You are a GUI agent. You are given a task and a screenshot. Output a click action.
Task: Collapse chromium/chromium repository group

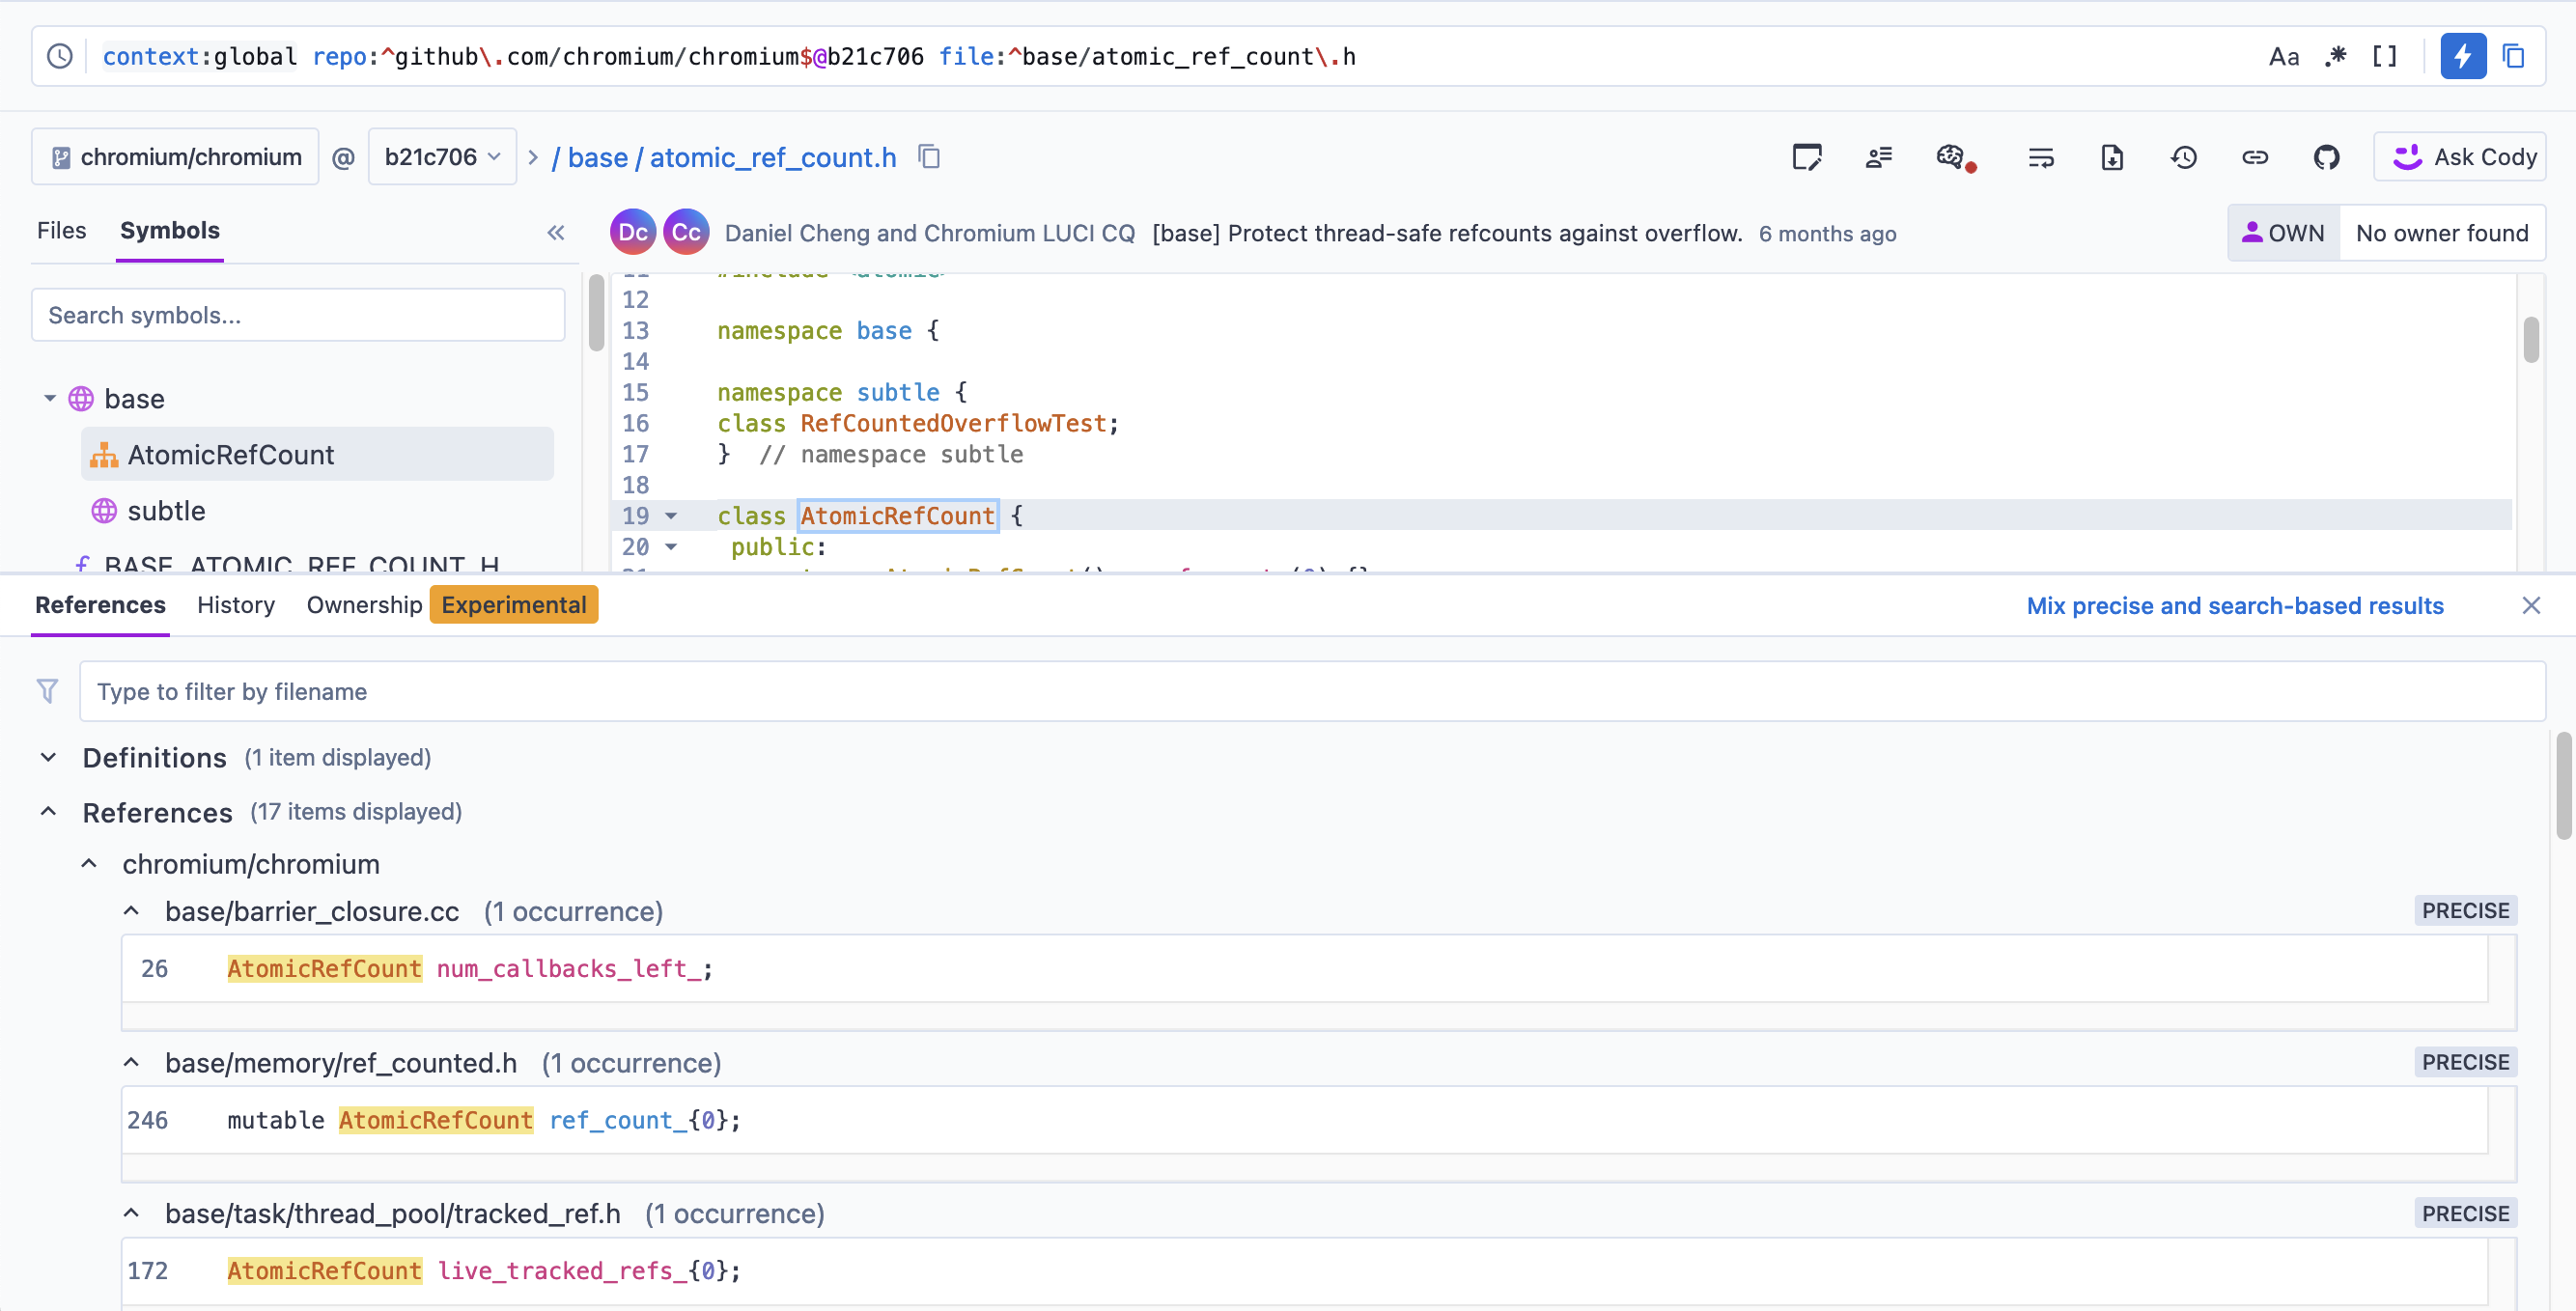[x=89, y=863]
